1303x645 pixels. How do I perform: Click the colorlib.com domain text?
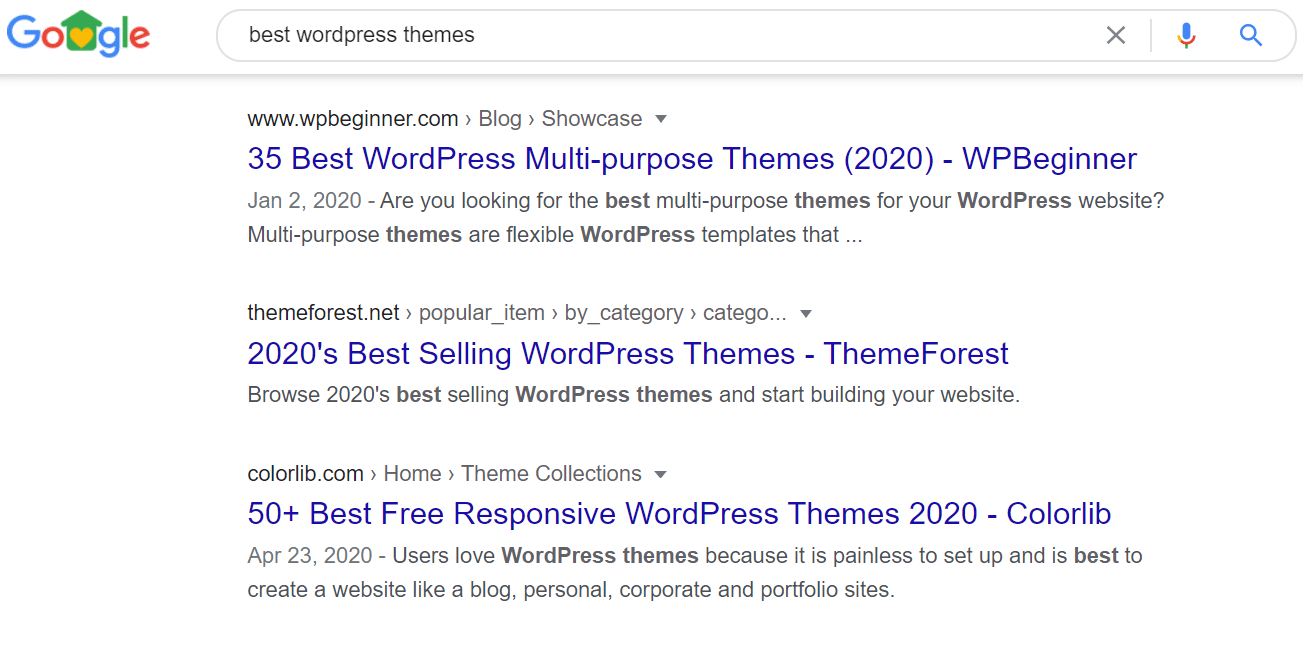(x=305, y=474)
